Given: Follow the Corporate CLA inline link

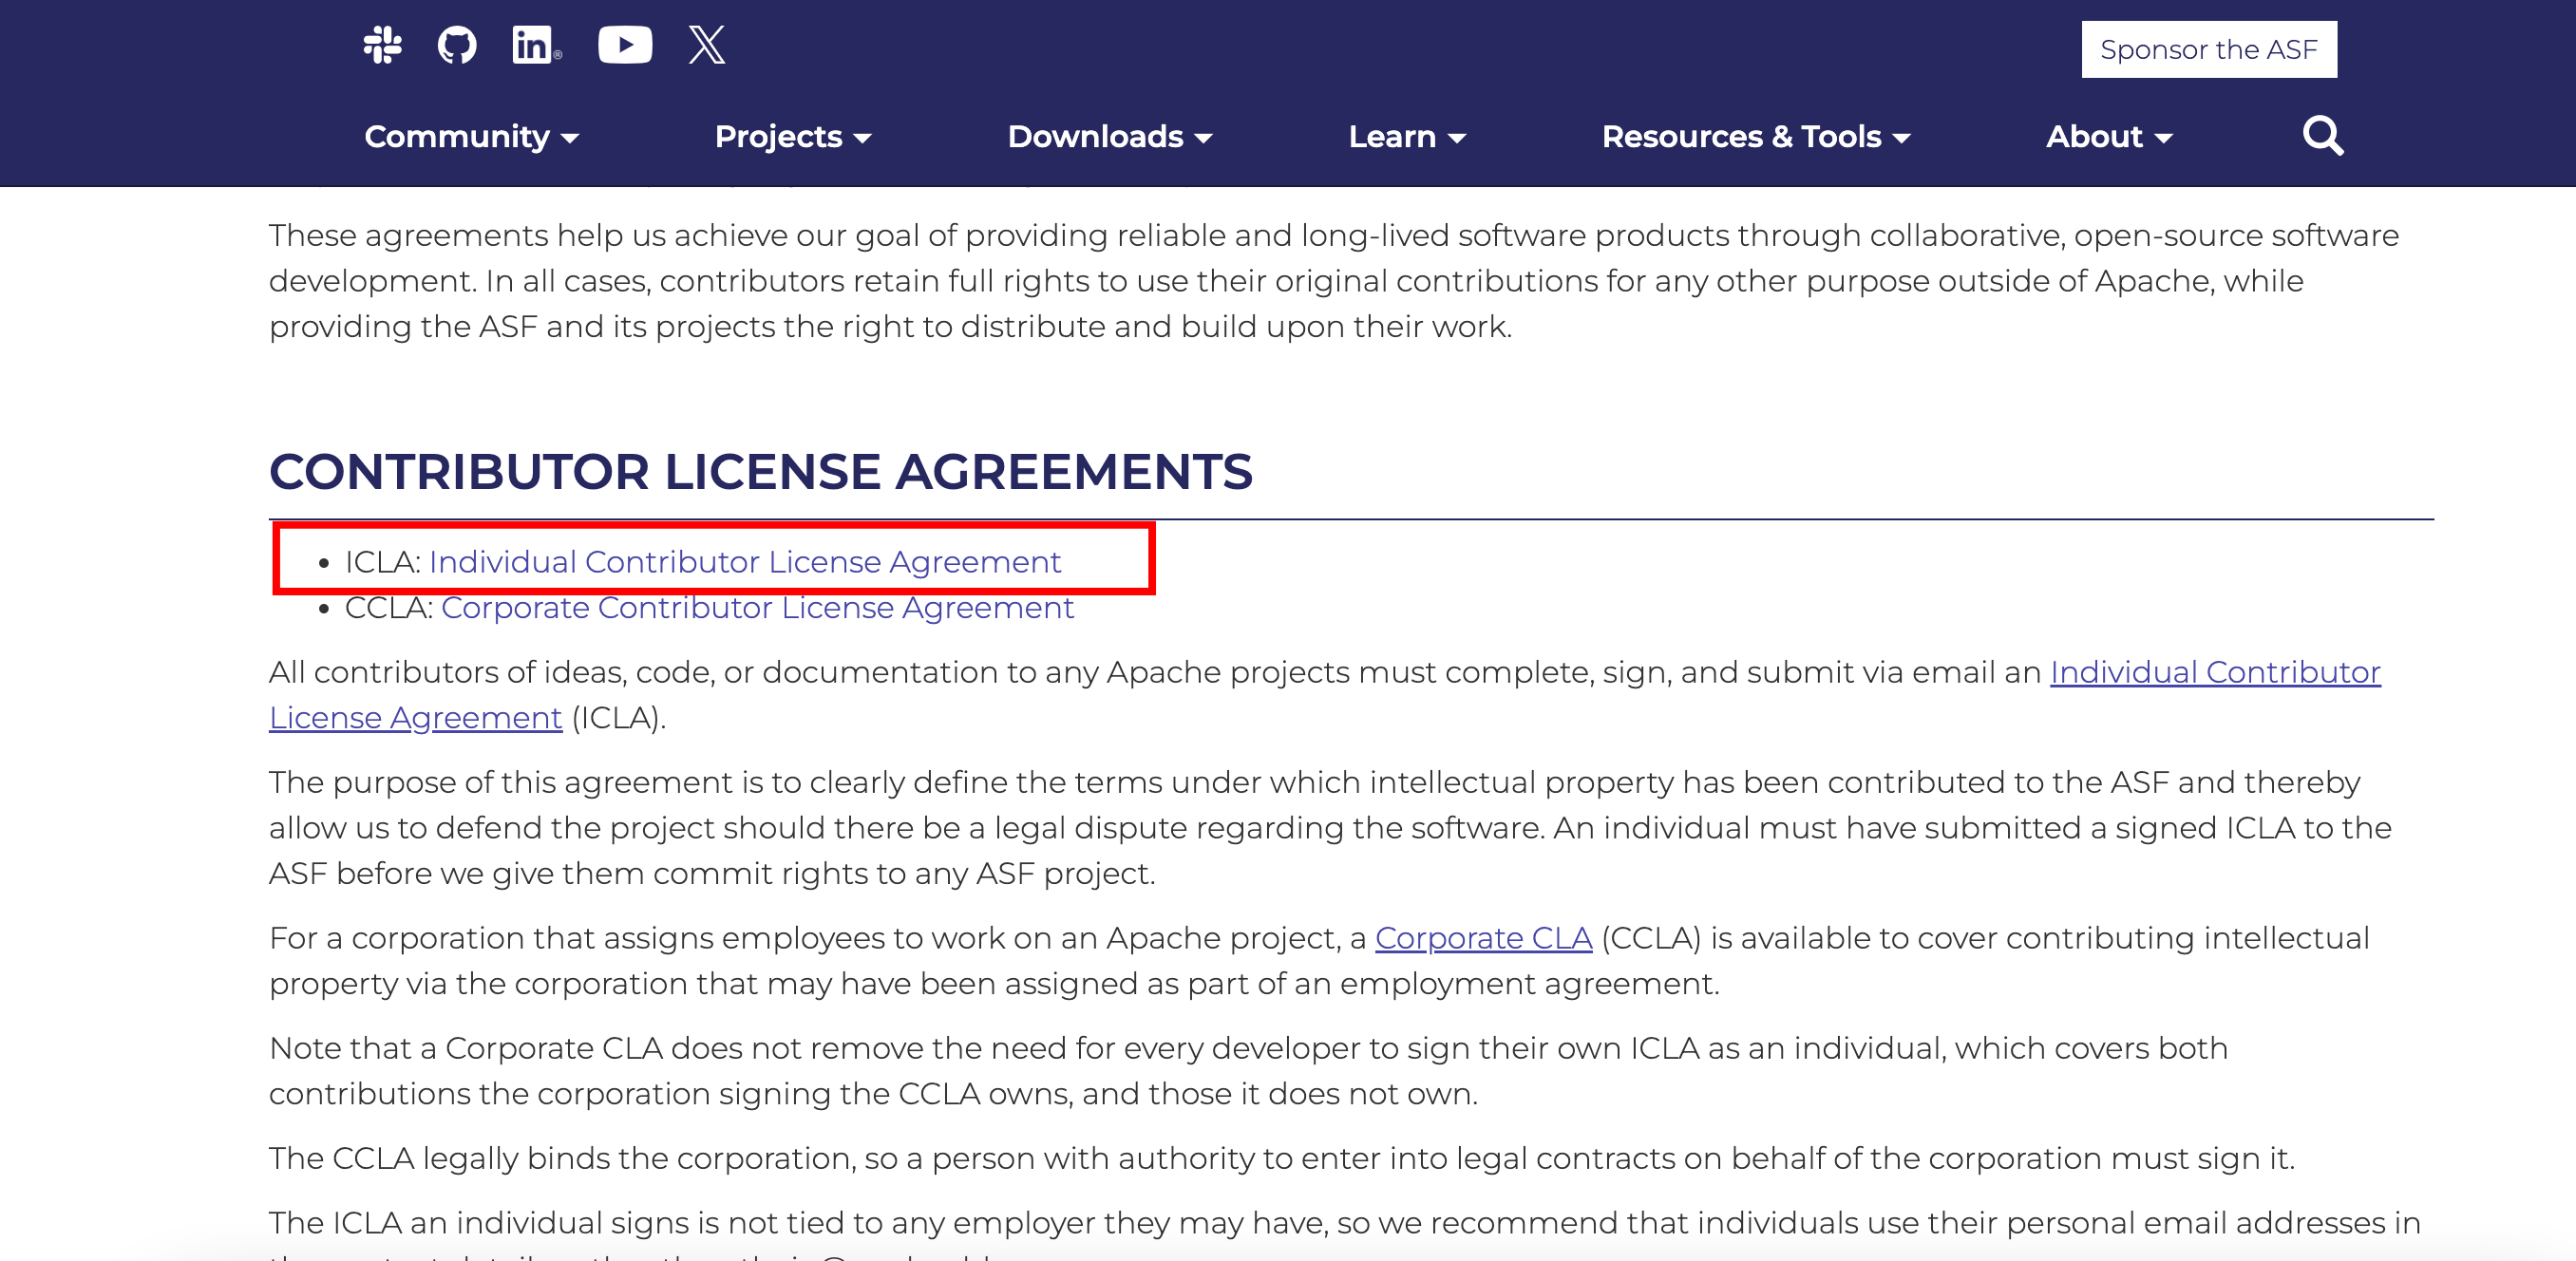Looking at the screenshot, I should click(x=1483, y=938).
